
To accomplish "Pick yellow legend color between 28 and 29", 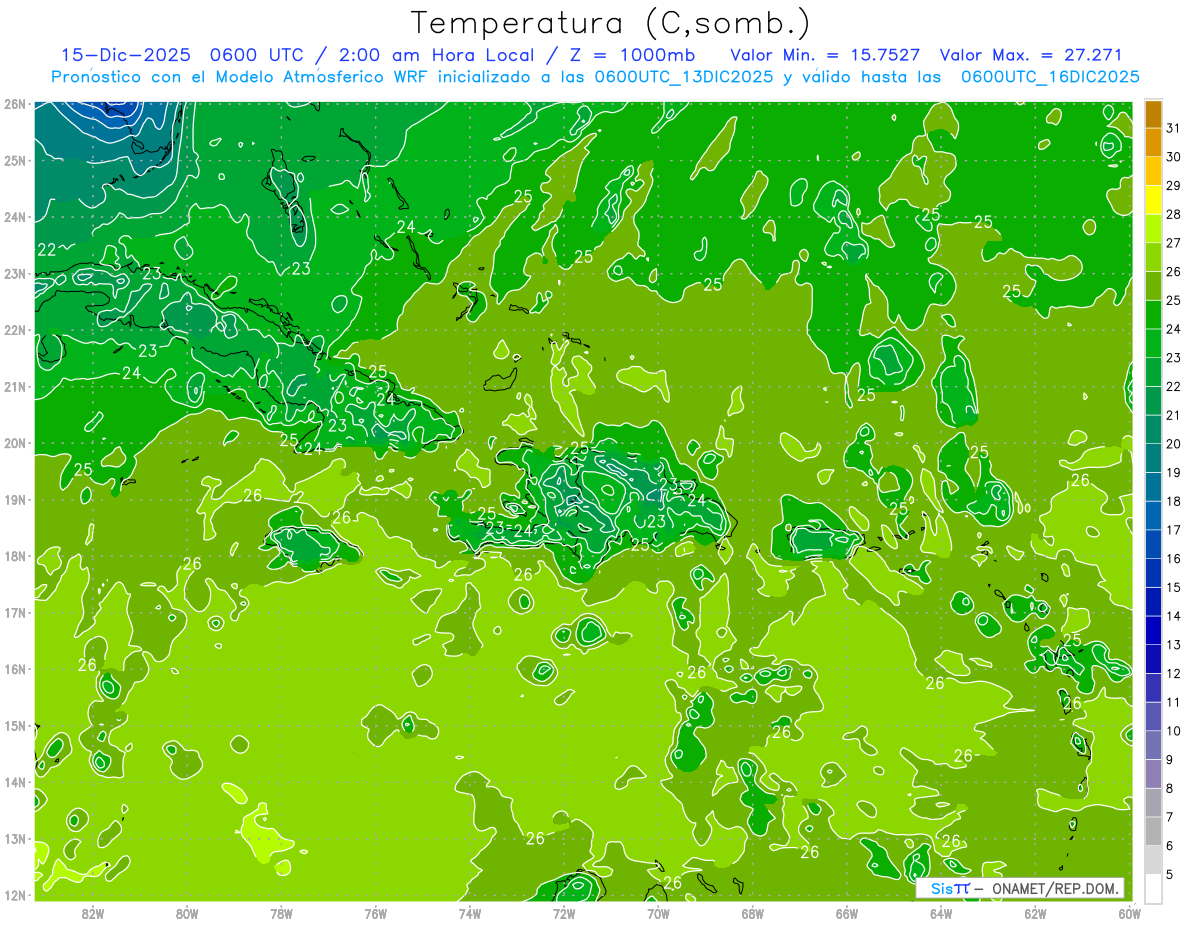I will (1154, 200).
